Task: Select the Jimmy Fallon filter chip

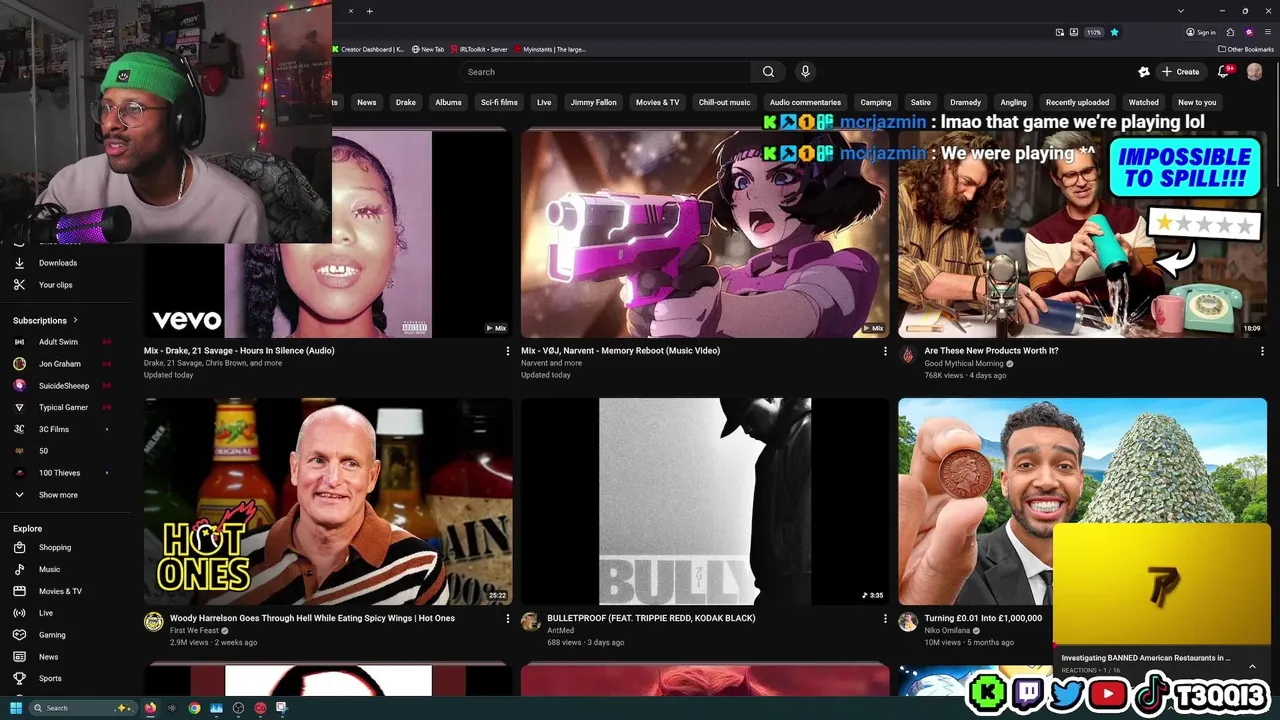Action: [594, 102]
